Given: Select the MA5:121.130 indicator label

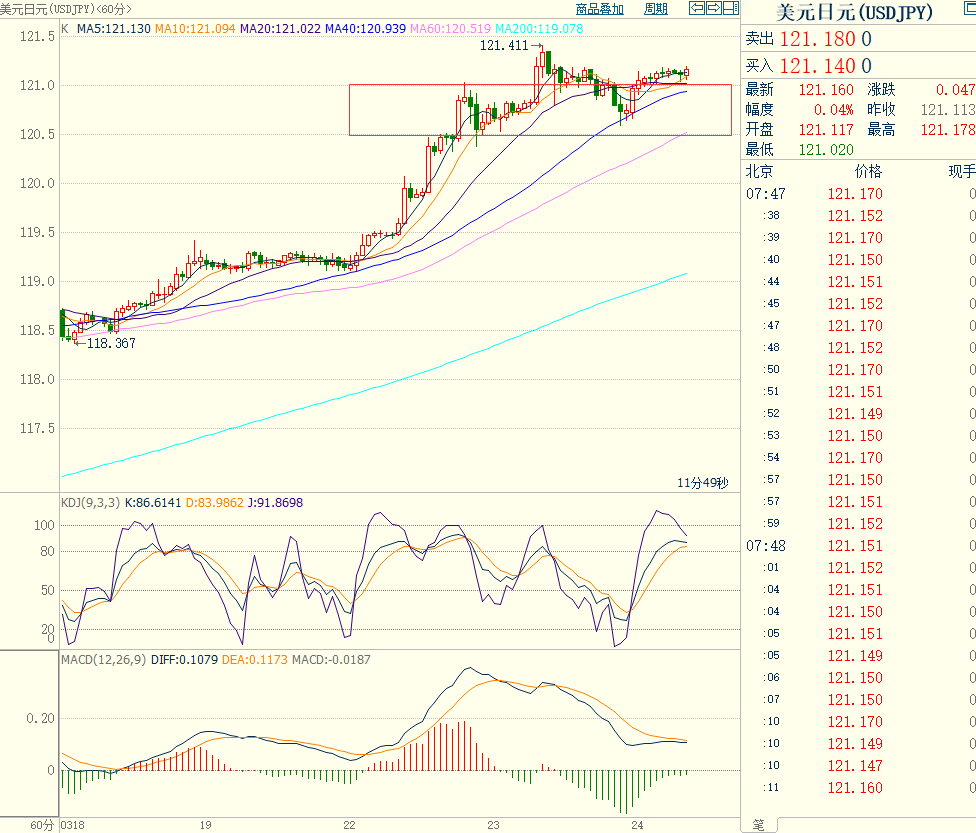Looking at the screenshot, I should [114, 29].
